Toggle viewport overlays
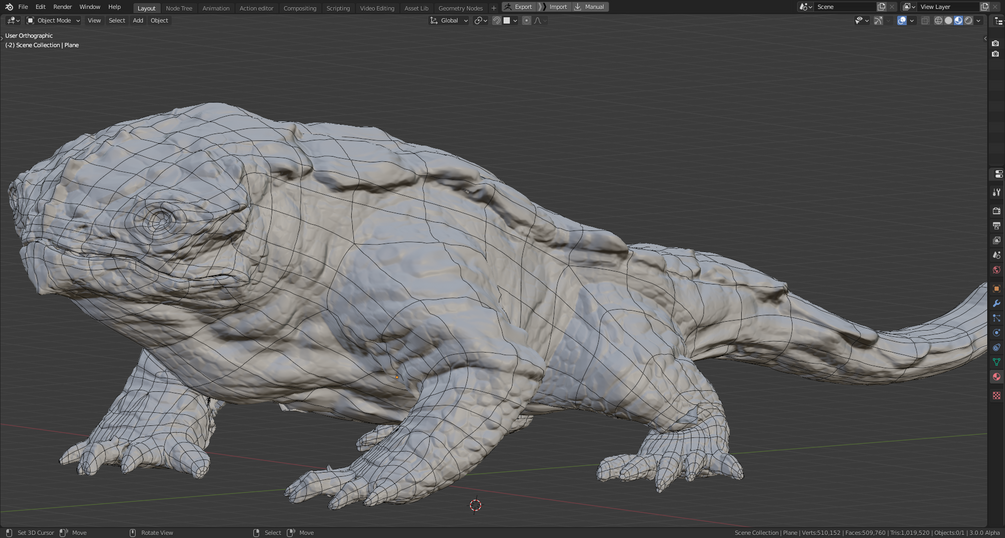Viewport: 1005px width, 538px height. (x=902, y=21)
